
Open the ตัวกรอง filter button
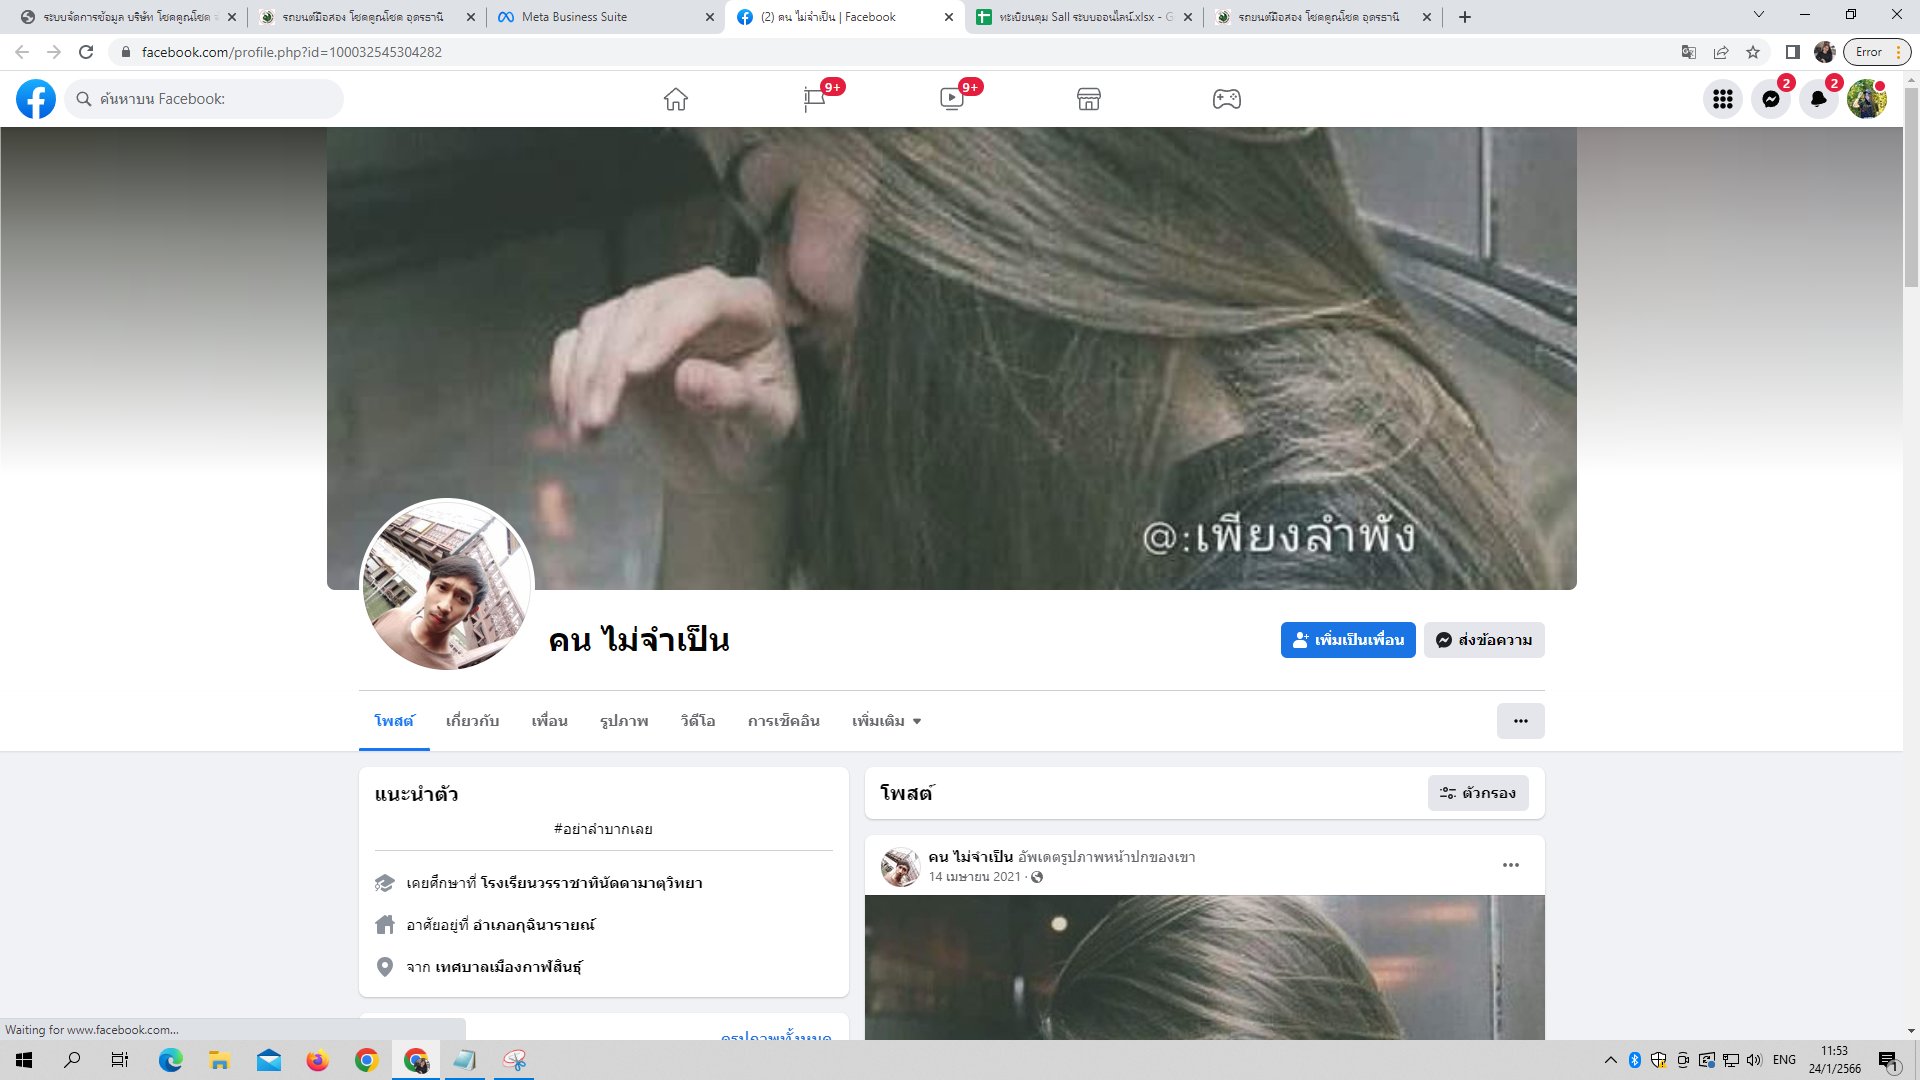pos(1478,793)
